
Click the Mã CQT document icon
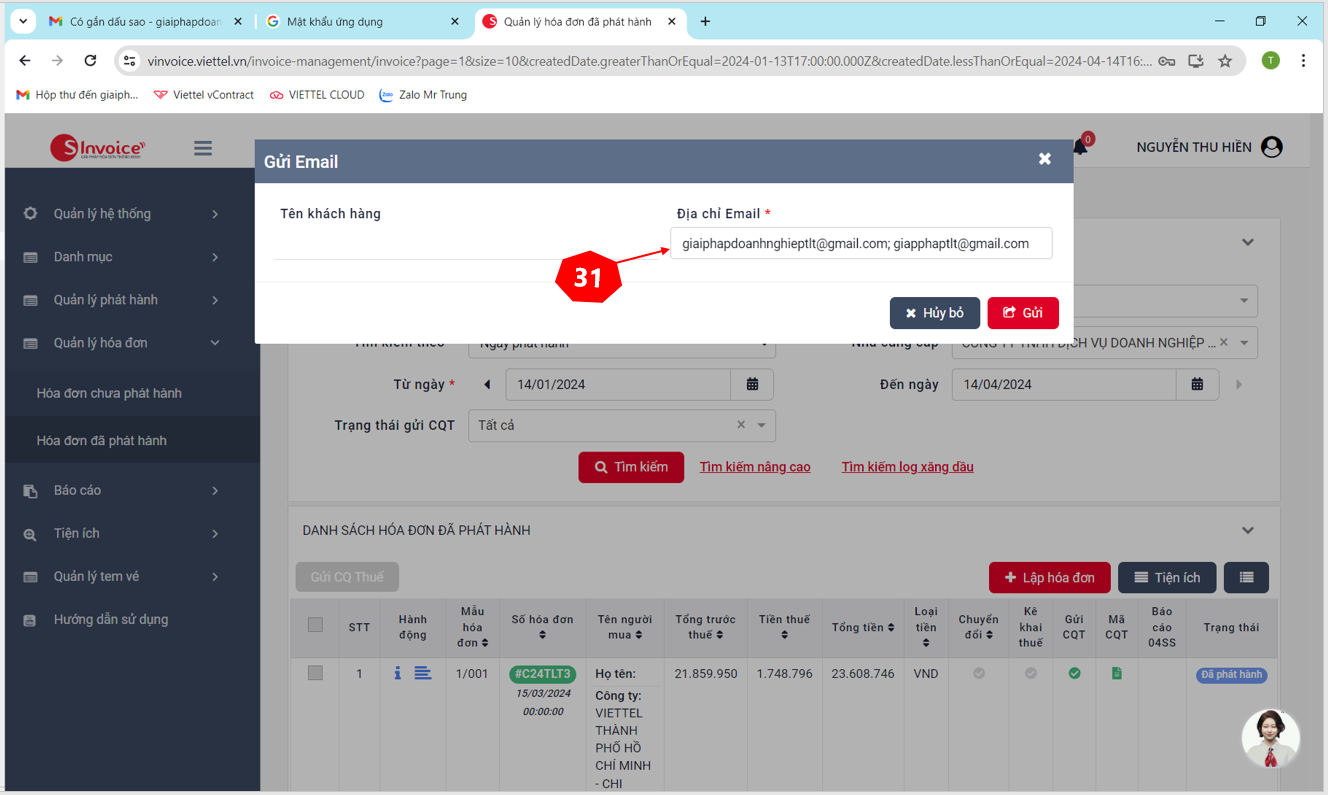click(x=1116, y=674)
